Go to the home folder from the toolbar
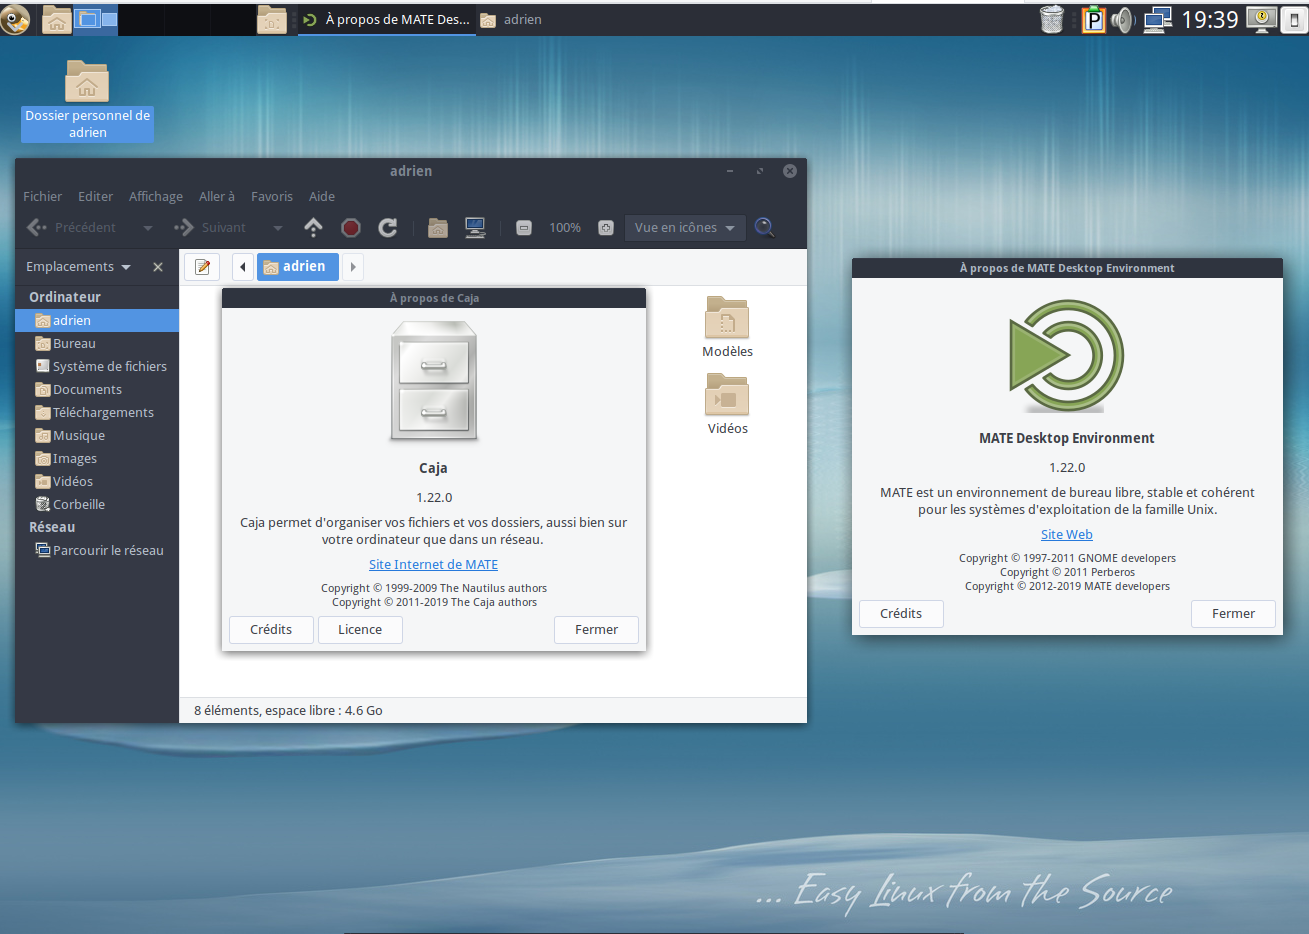This screenshot has width=1309, height=934. [x=438, y=228]
